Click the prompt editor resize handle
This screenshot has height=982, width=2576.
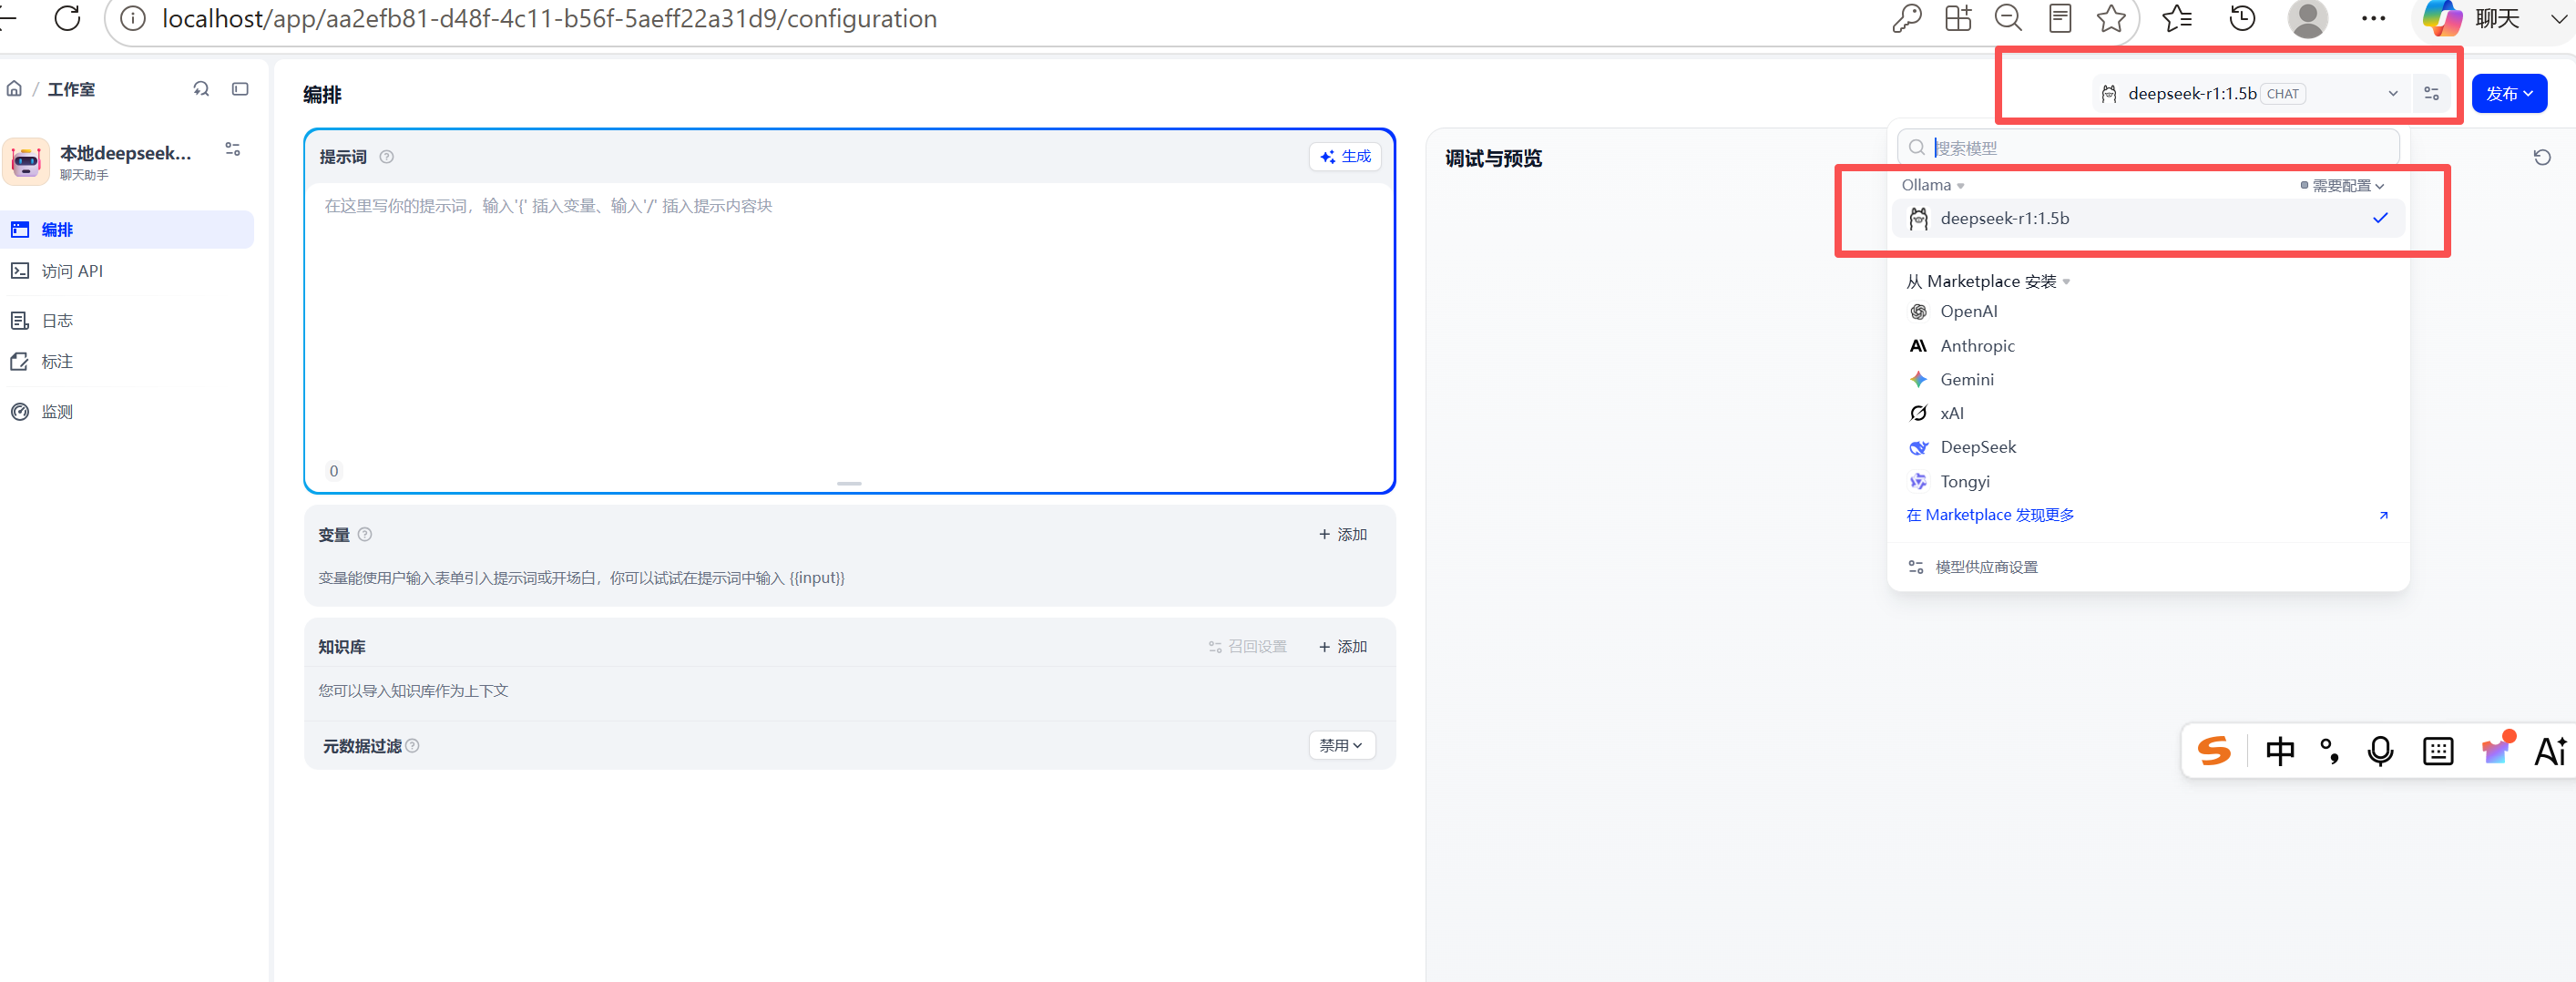pos(849,484)
